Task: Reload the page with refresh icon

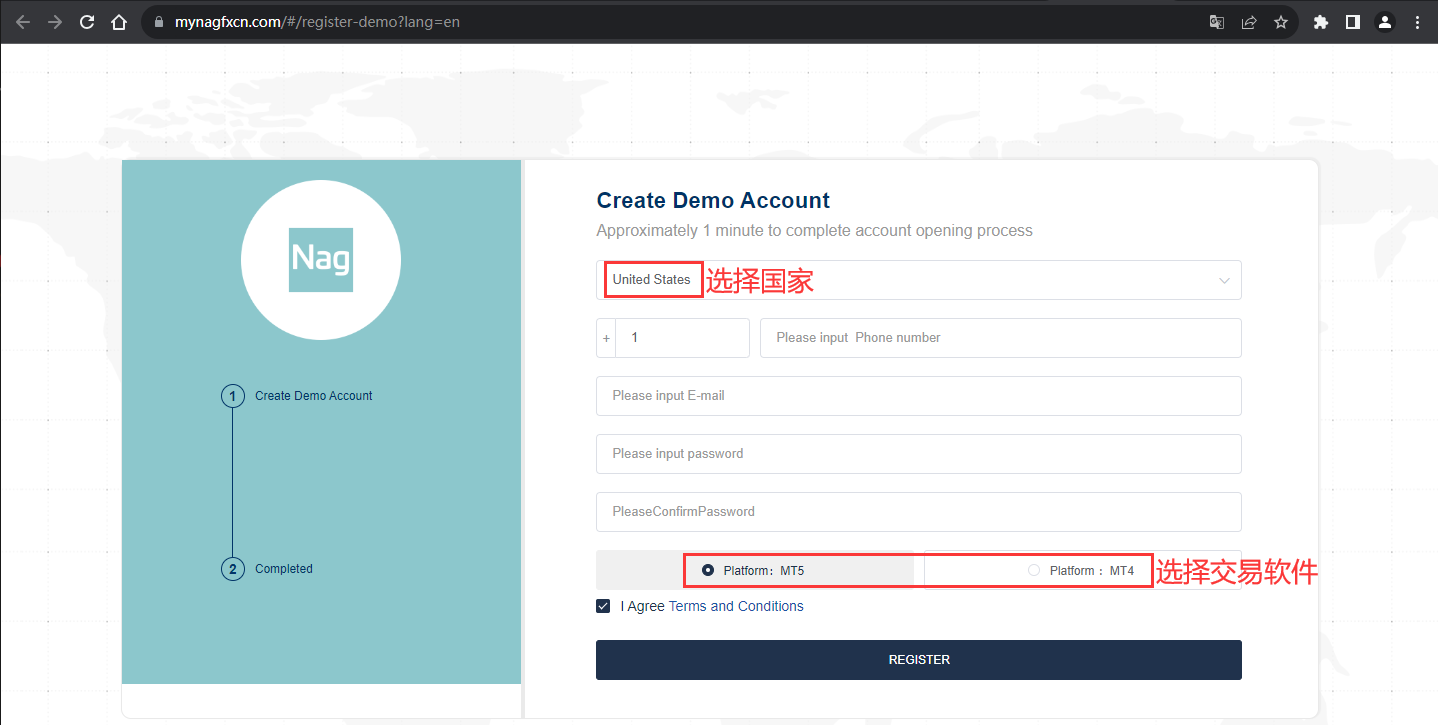Action: (x=87, y=22)
